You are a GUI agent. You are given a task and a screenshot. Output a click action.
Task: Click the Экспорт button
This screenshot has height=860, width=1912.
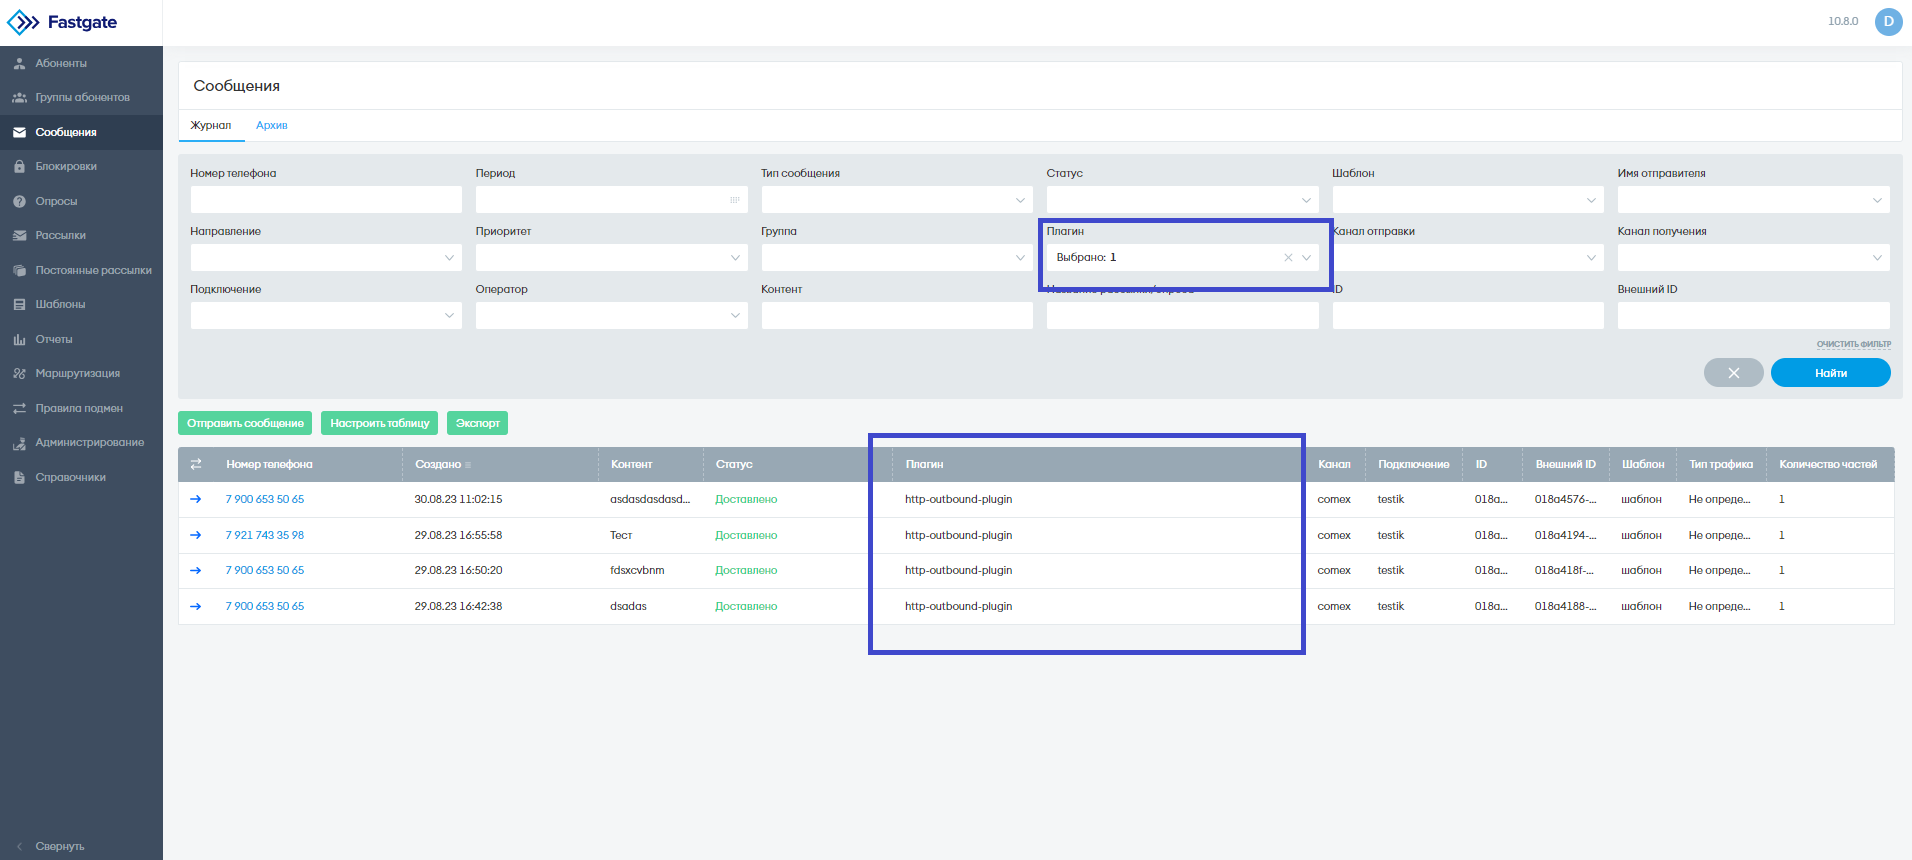point(477,423)
